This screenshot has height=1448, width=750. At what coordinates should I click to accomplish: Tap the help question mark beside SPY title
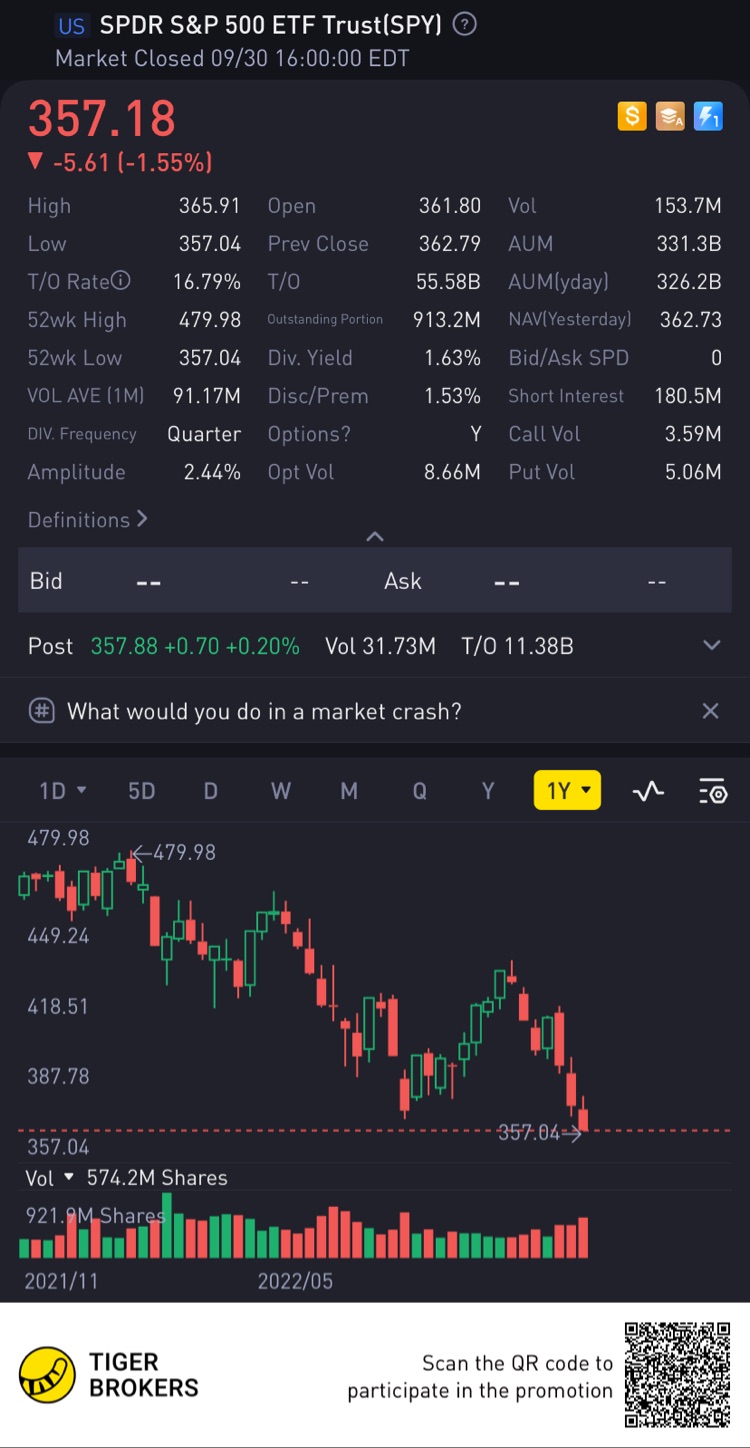point(465,25)
